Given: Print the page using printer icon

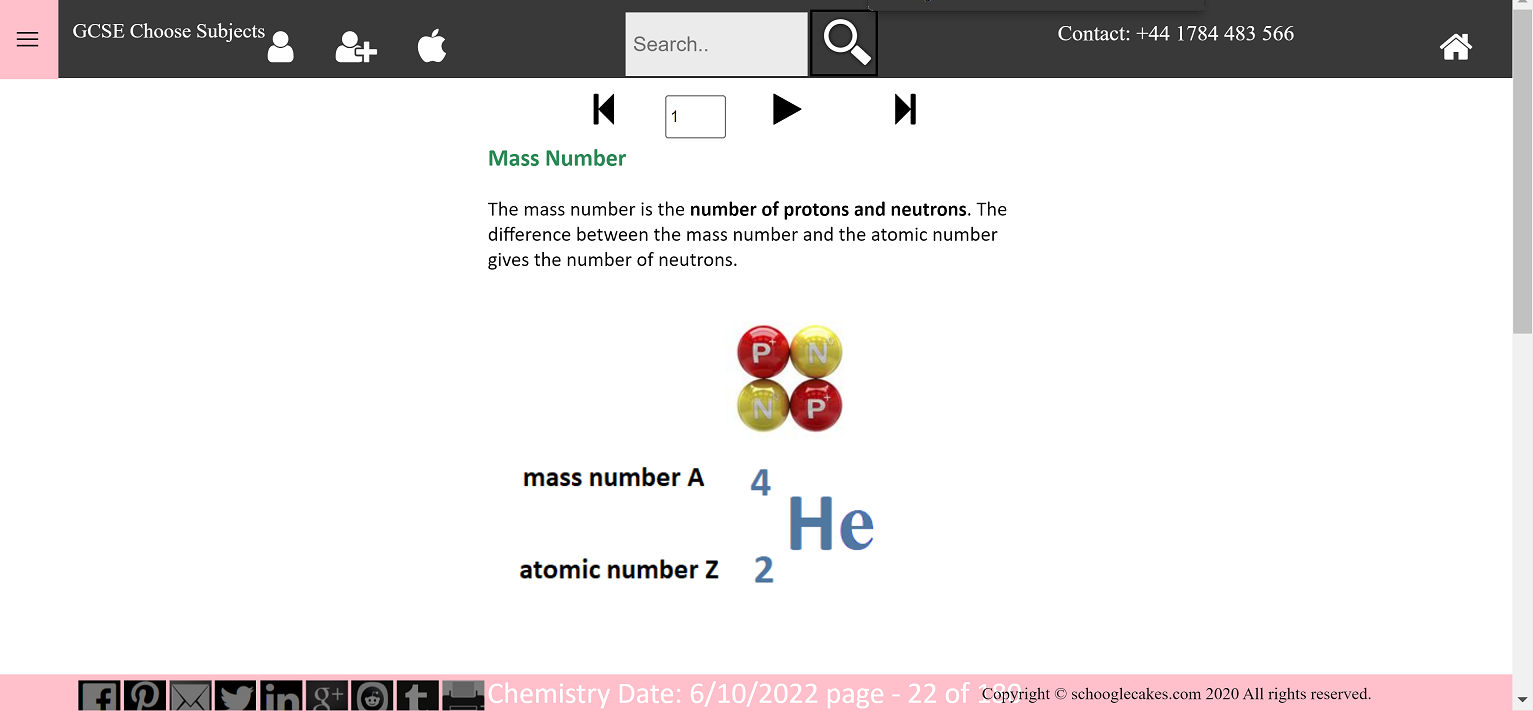Looking at the screenshot, I should coord(463,696).
